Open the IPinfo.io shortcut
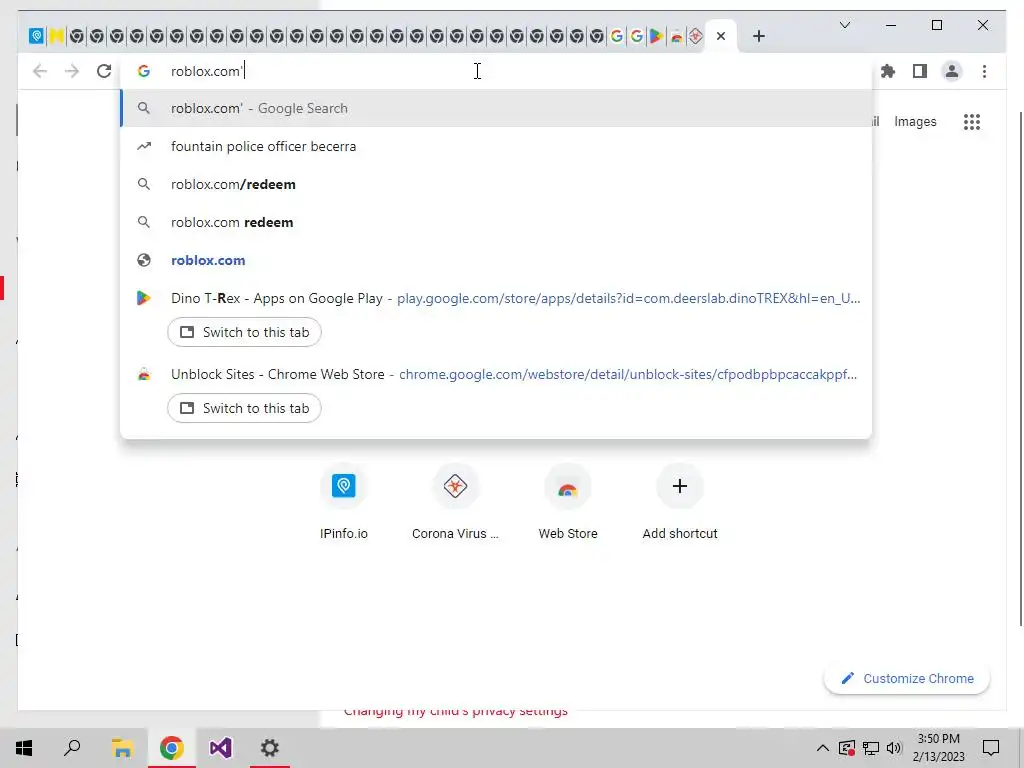1024x768 pixels. pos(344,503)
